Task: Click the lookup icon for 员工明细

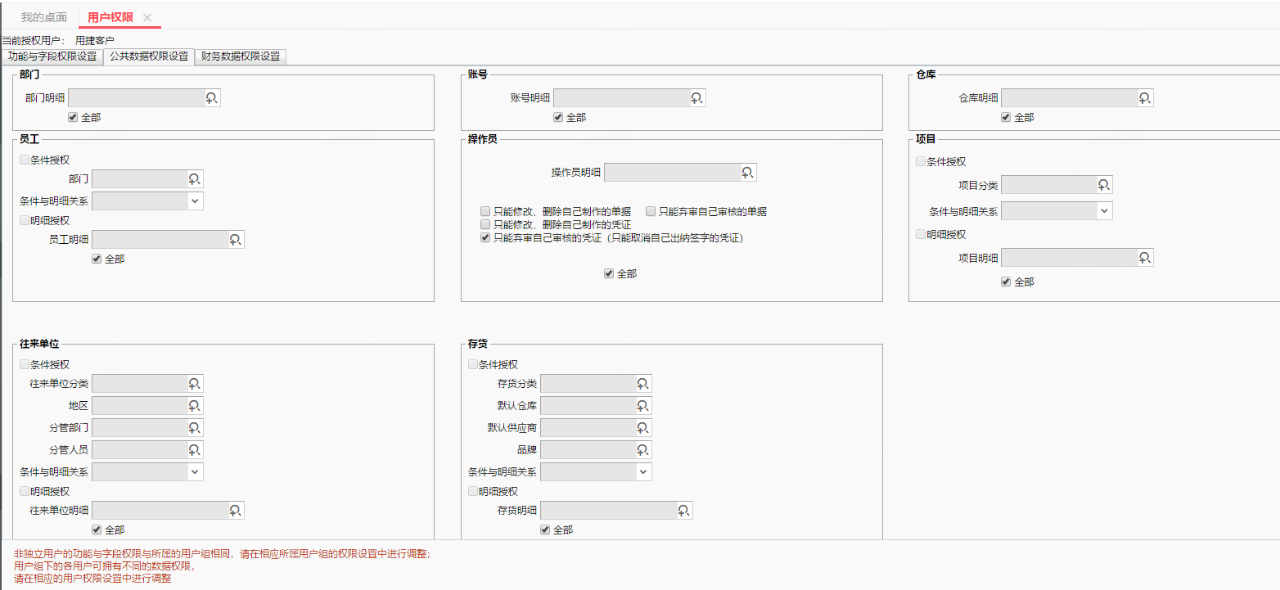Action: coord(236,240)
